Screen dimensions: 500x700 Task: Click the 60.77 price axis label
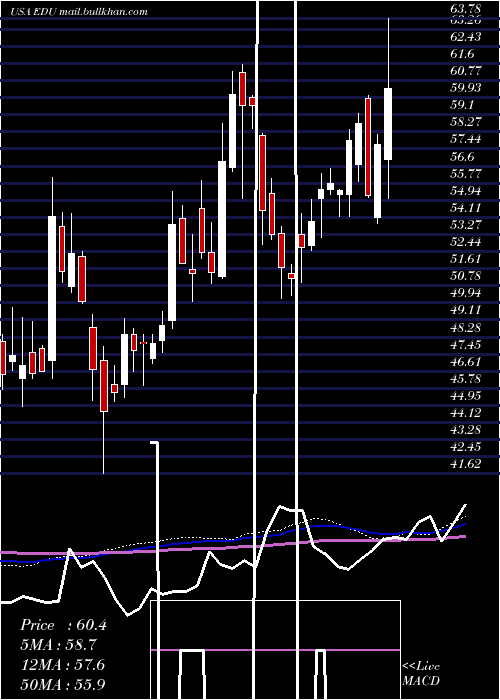[466, 71]
